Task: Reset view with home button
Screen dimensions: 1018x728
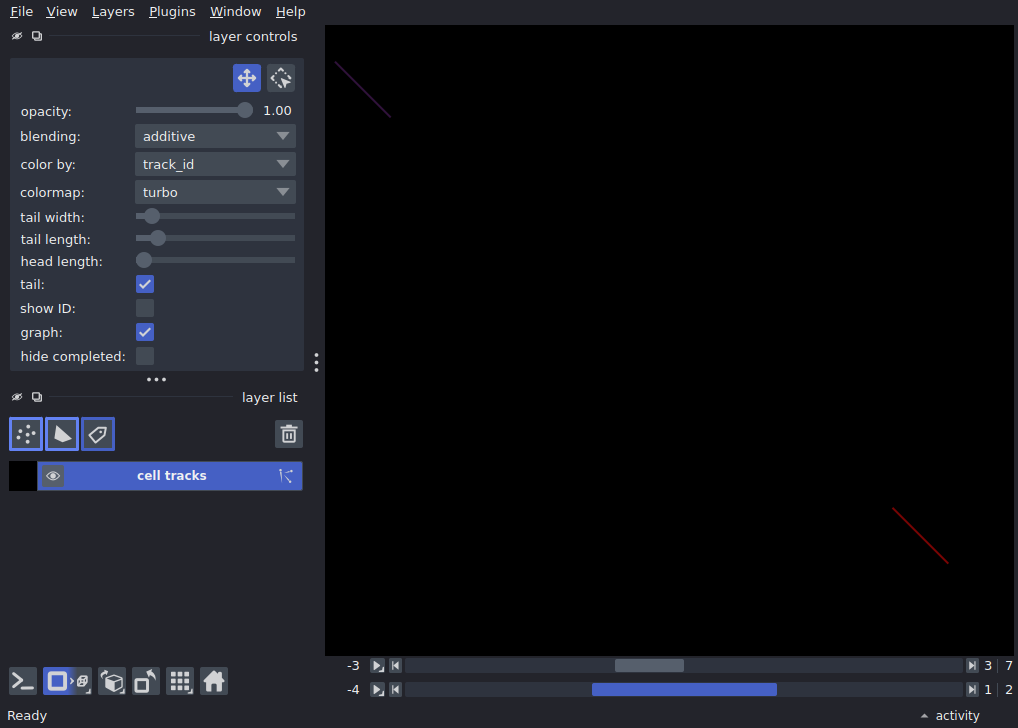Action: (214, 681)
